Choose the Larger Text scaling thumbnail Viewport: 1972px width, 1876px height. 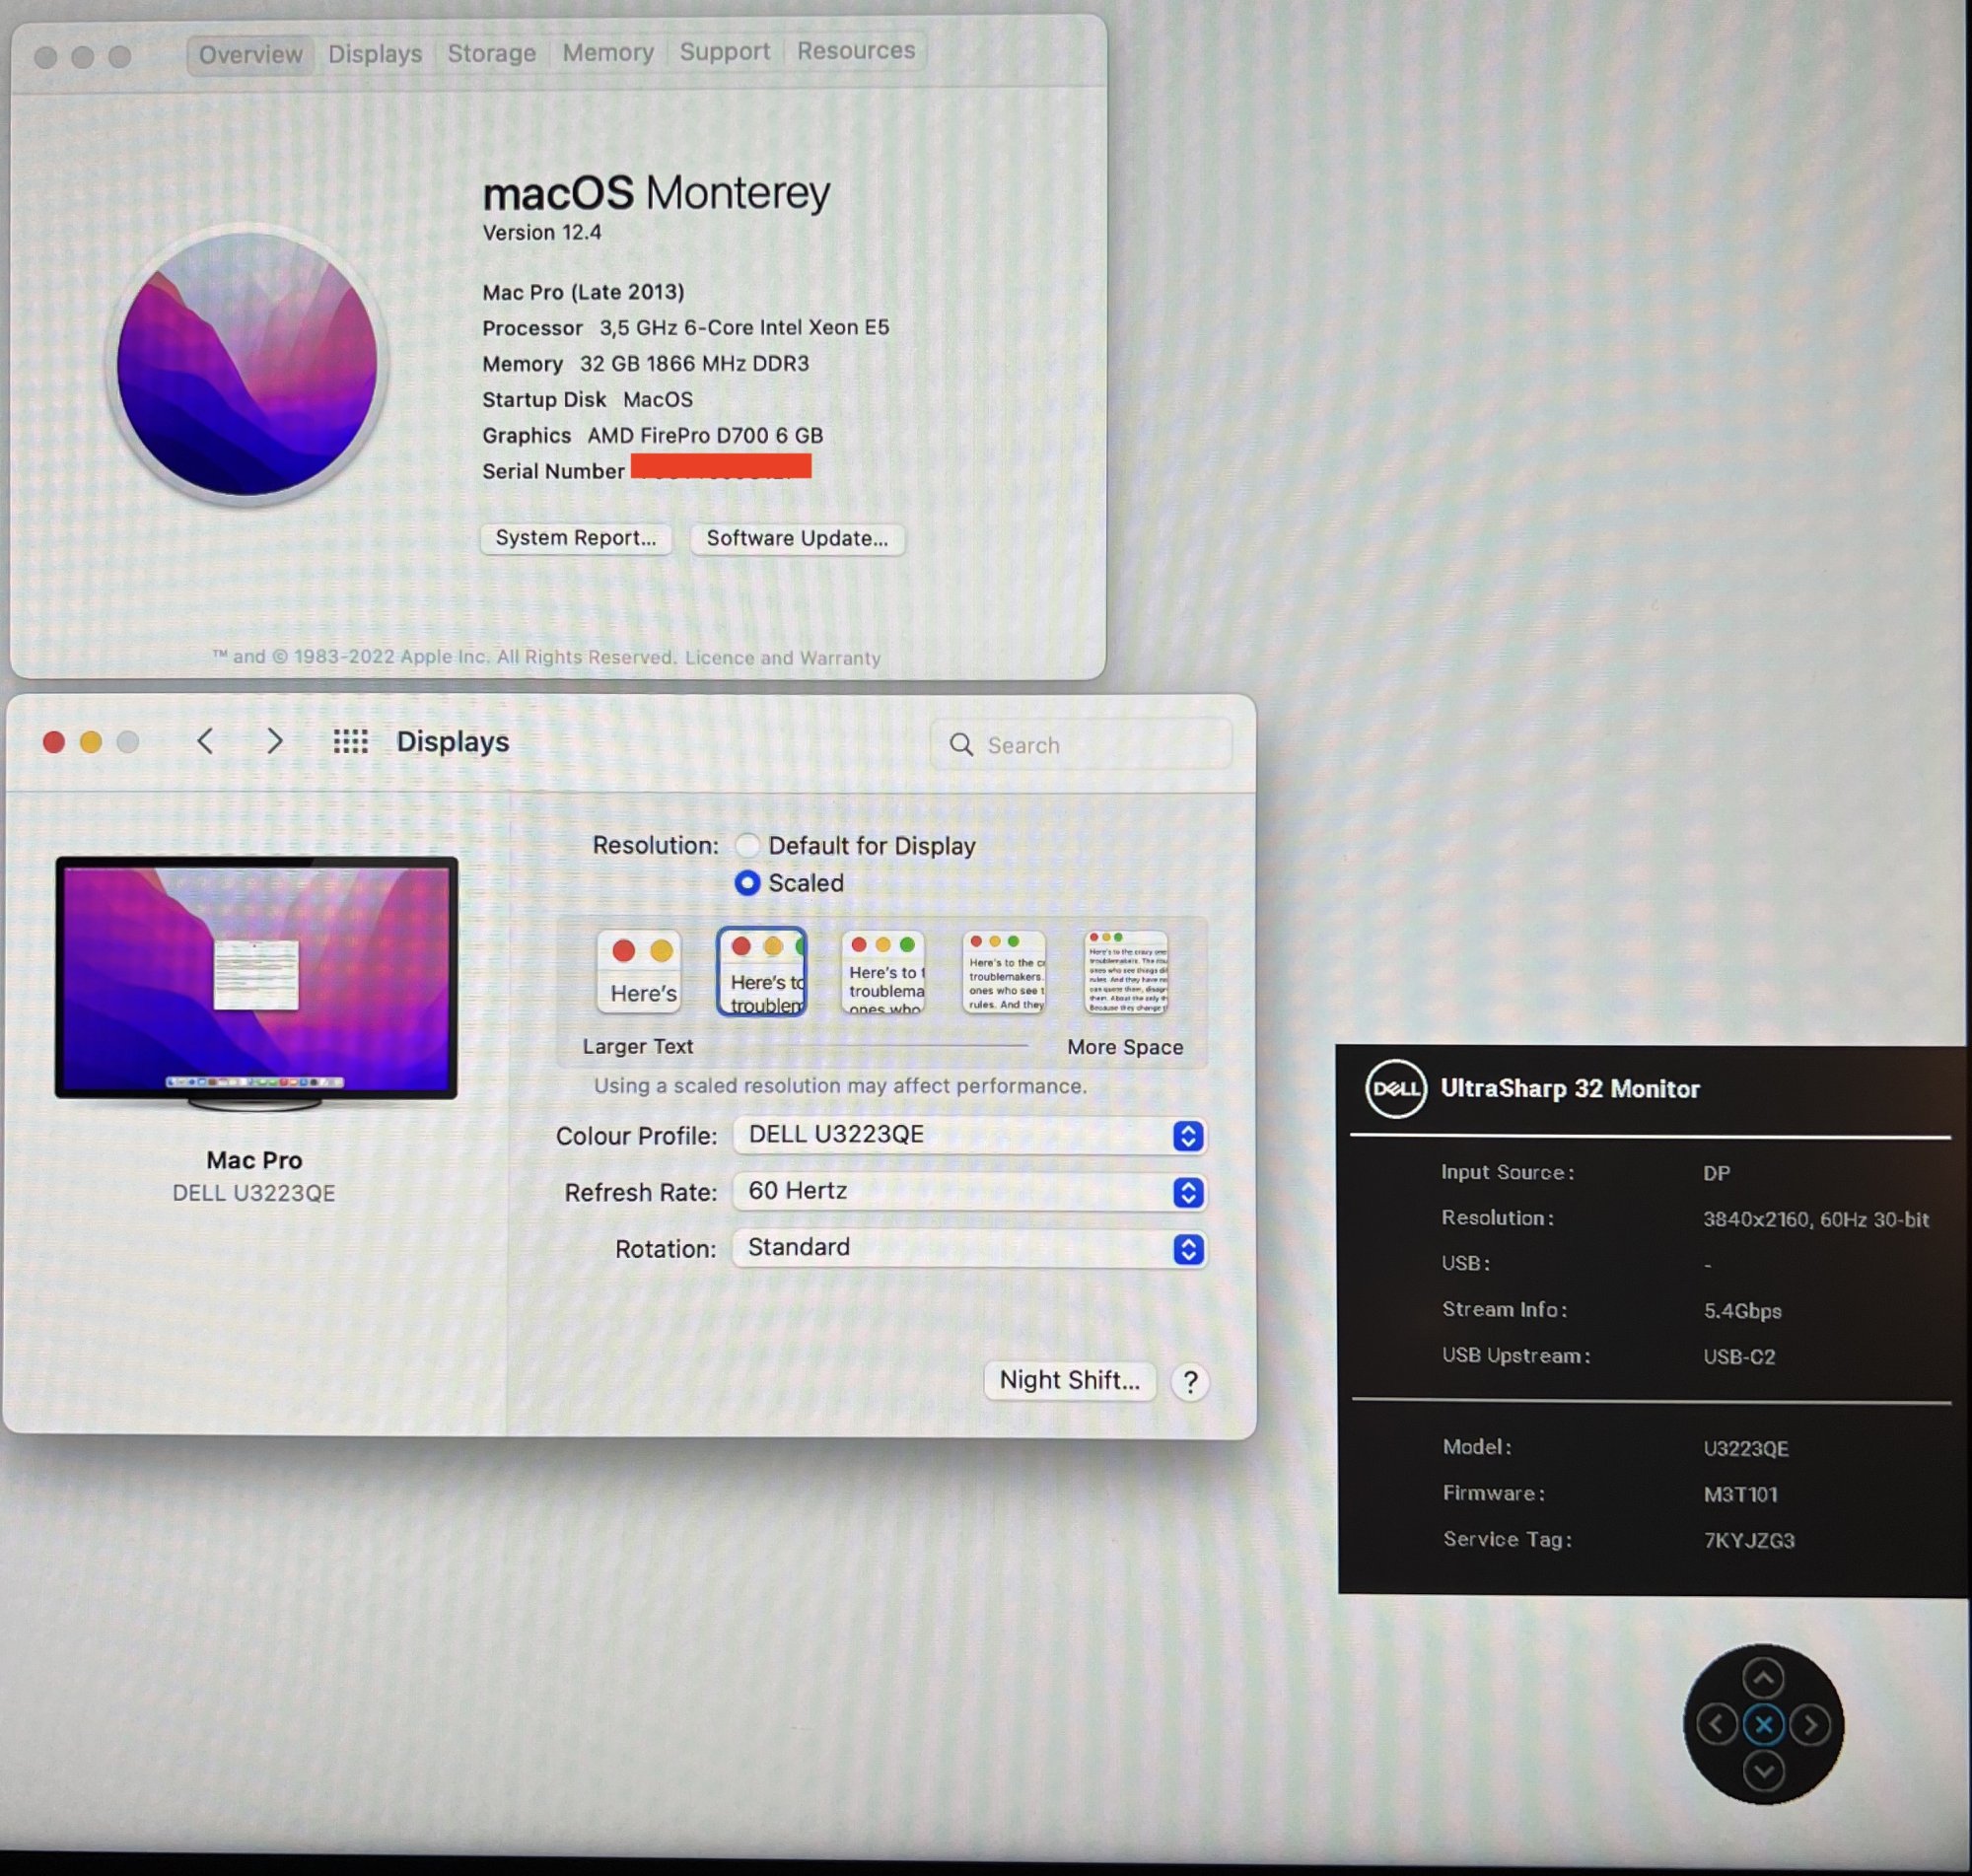639,971
